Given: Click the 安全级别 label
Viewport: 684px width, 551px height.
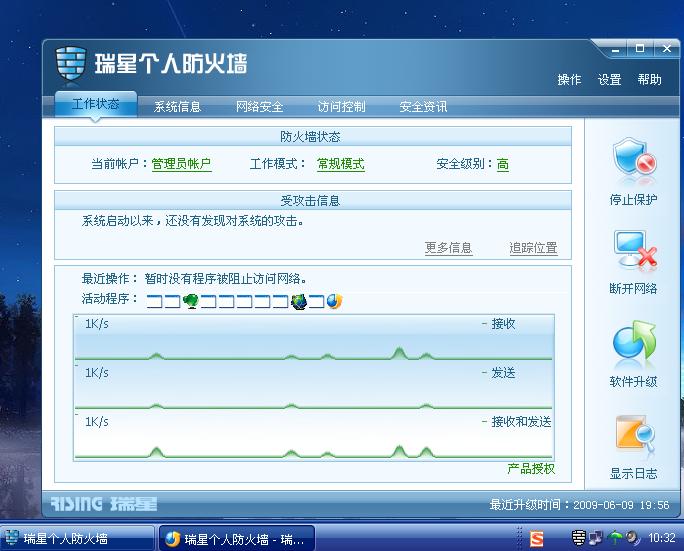Looking at the screenshot, I should pyautogui.click(x=464, y=164).
